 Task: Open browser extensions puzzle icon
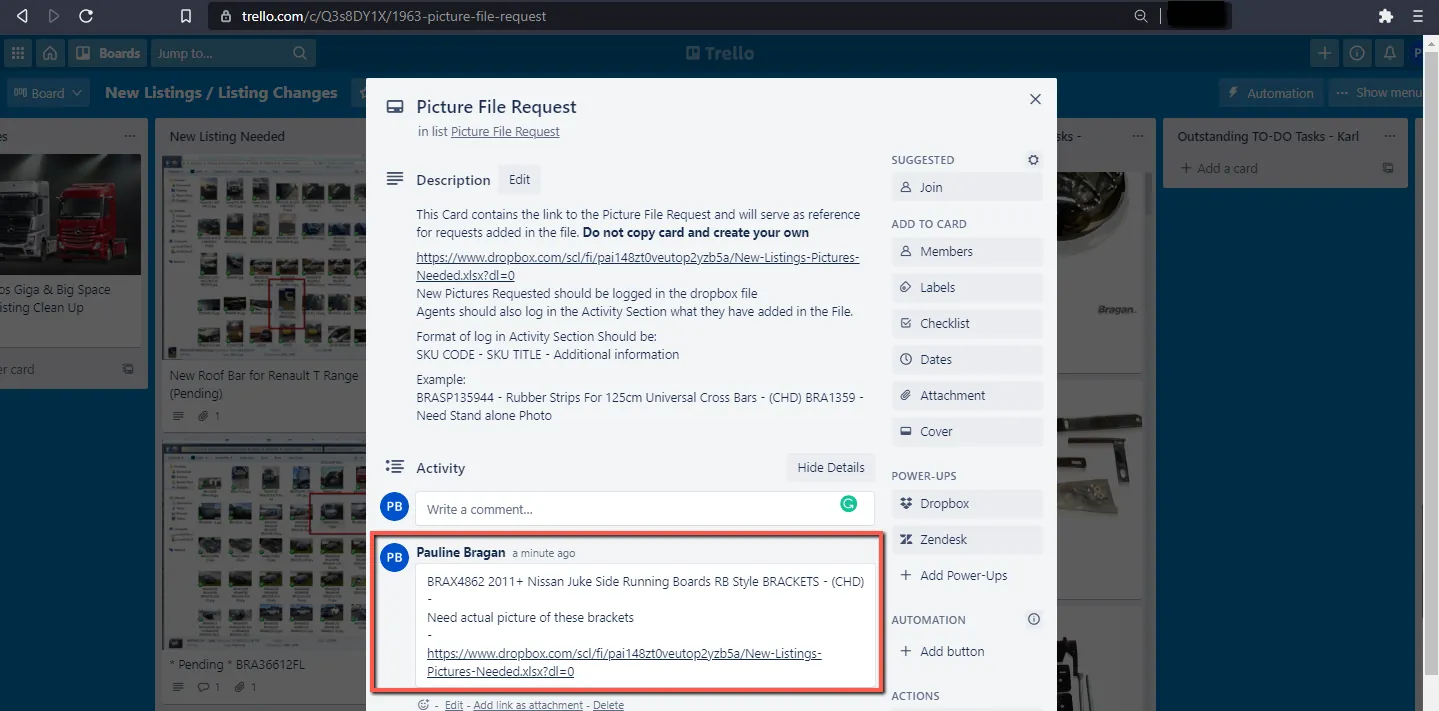click(1385, 16)
